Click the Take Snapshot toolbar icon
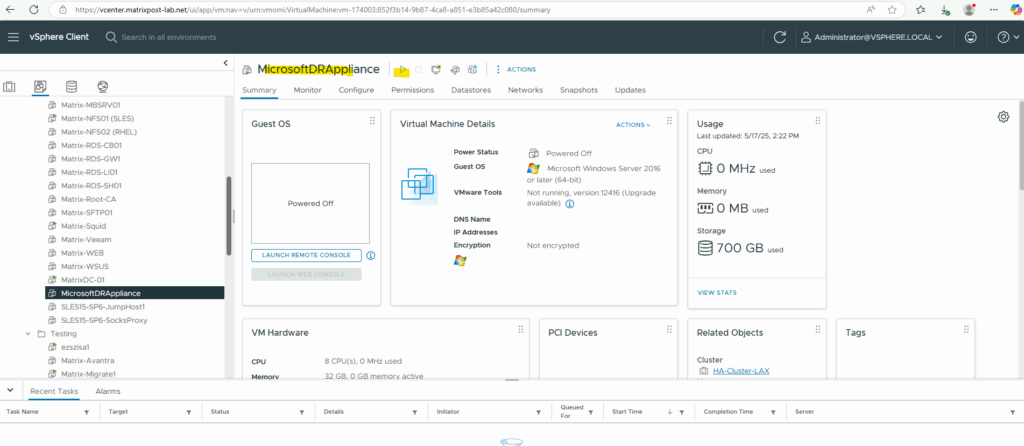Screen dimensions: 1024x446 pos(472,70)
